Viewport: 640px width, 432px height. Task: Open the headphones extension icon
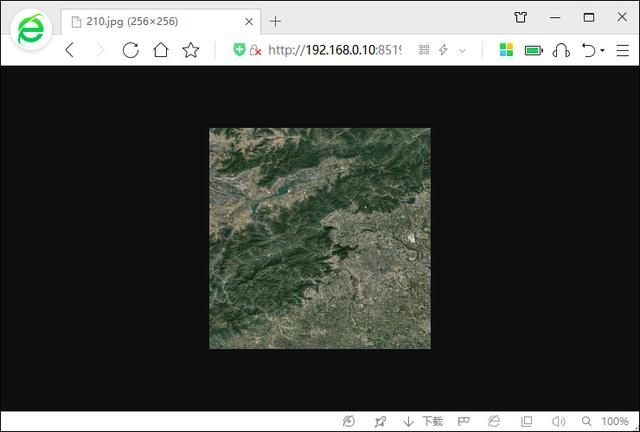tap(561, 50)
